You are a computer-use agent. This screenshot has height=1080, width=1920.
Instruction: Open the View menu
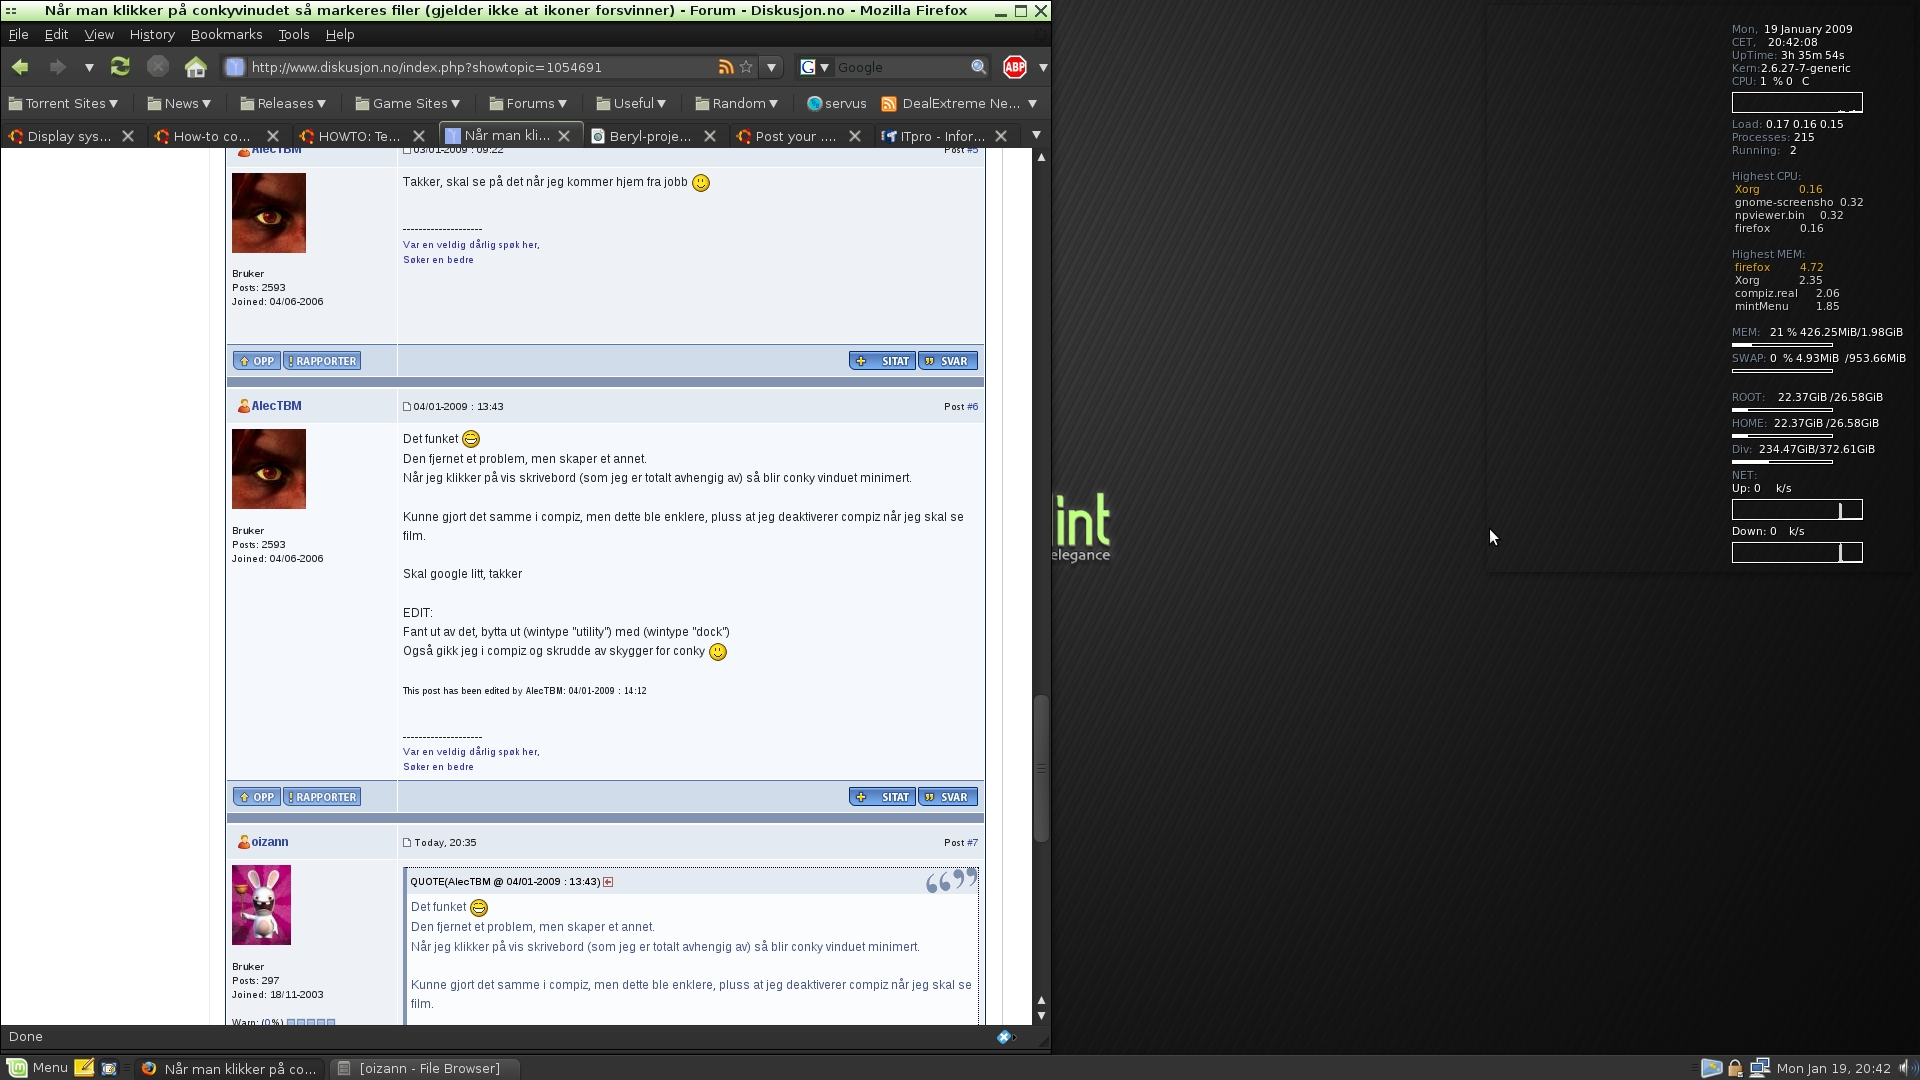tap(99, 34)
